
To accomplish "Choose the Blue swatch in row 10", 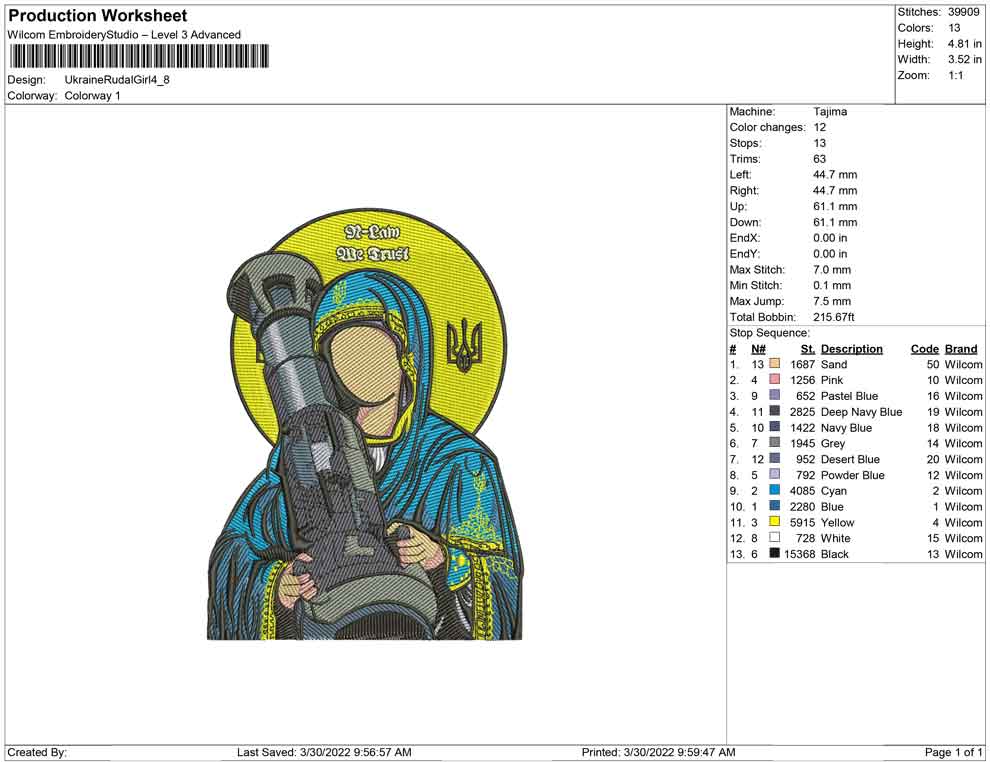I will (x=775, y=506).
